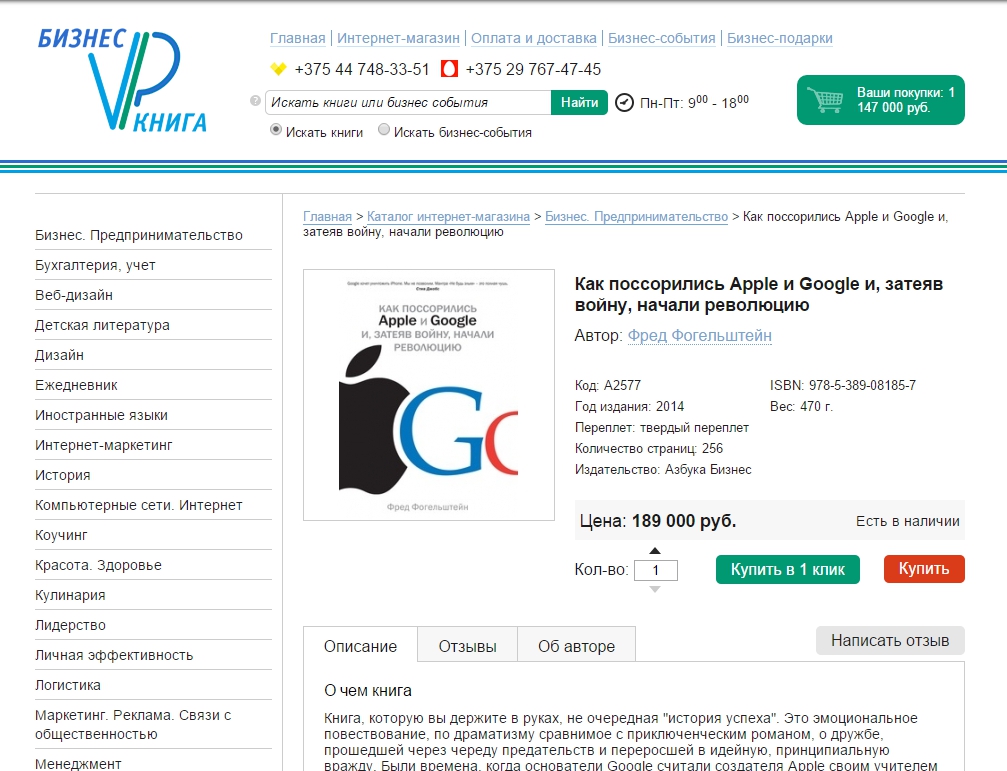1007x771 pixels.
Task: Open Компьютерные сети. Интернет category
Action: click(x=139, y=505)
